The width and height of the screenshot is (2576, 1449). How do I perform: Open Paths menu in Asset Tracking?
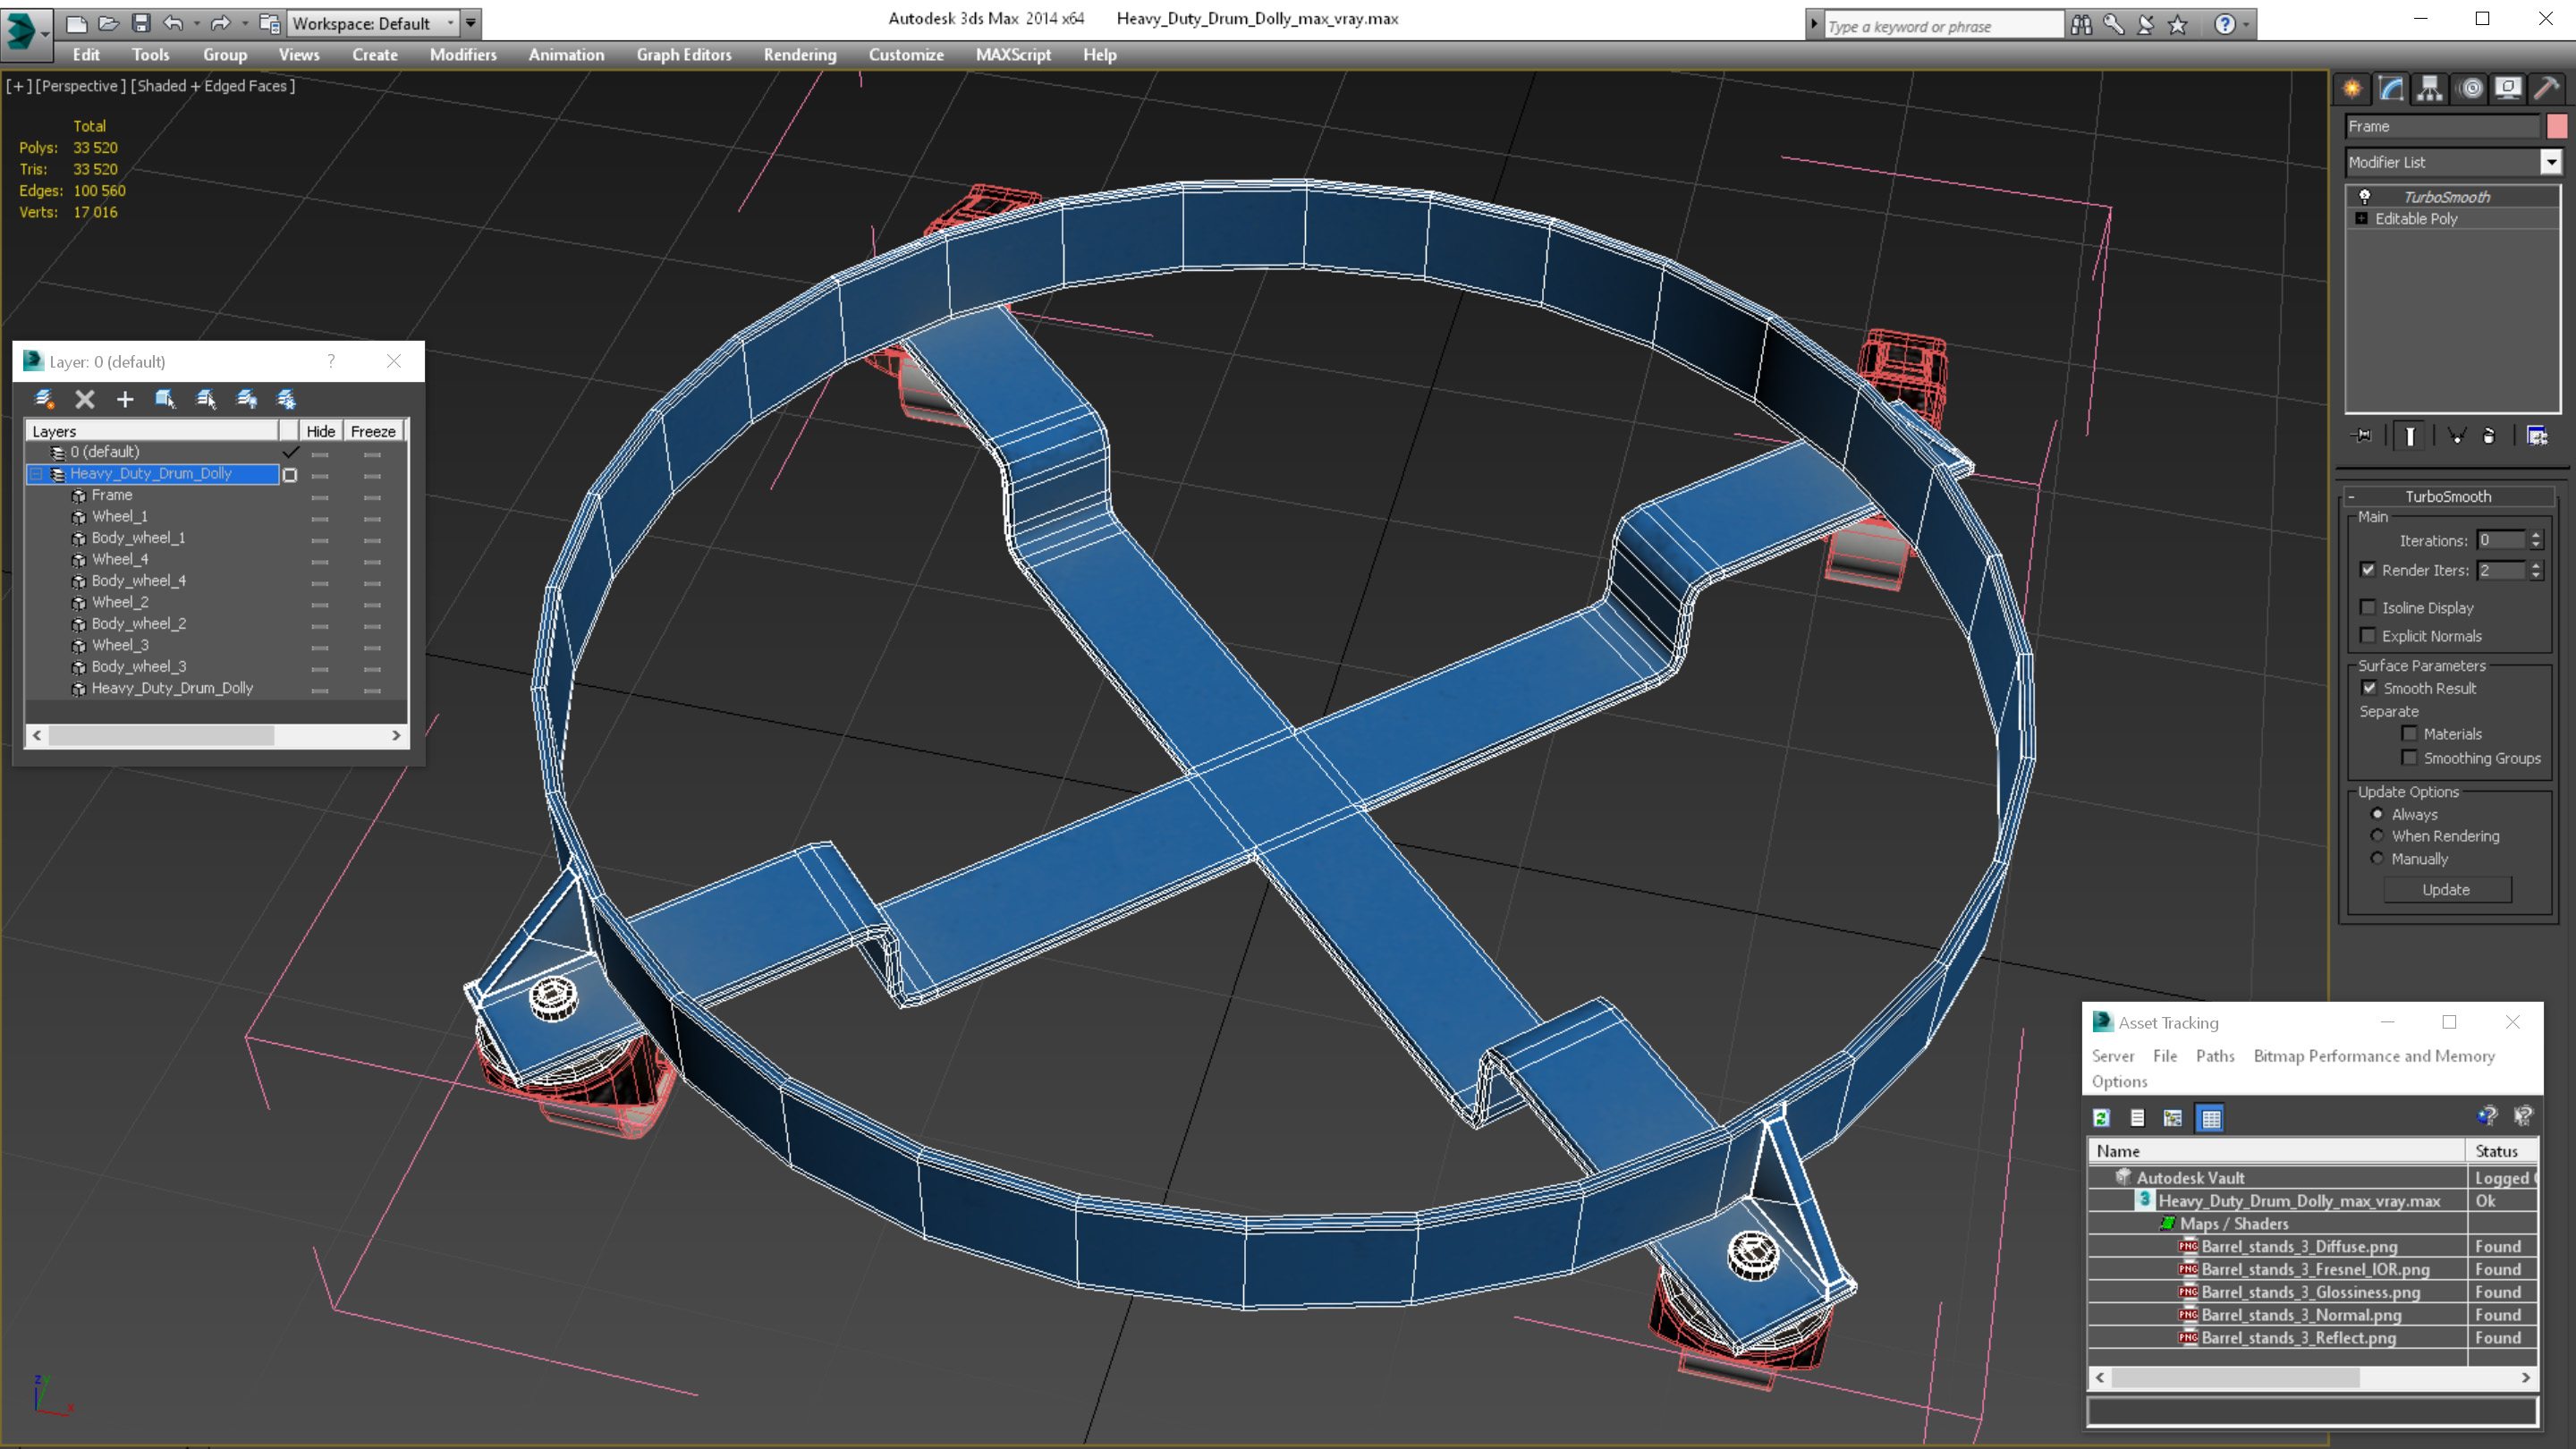[2215, 1055]
